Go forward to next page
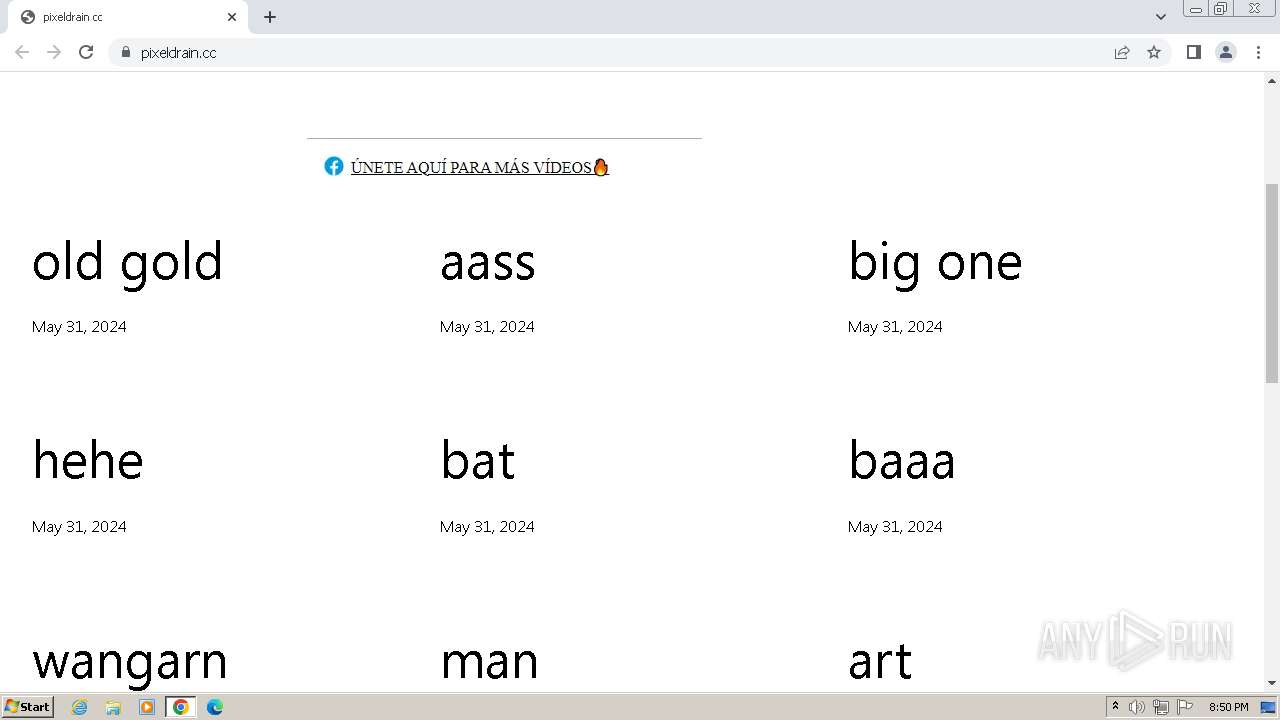This screenshot has height=720, width=1280. pos(54,52)
